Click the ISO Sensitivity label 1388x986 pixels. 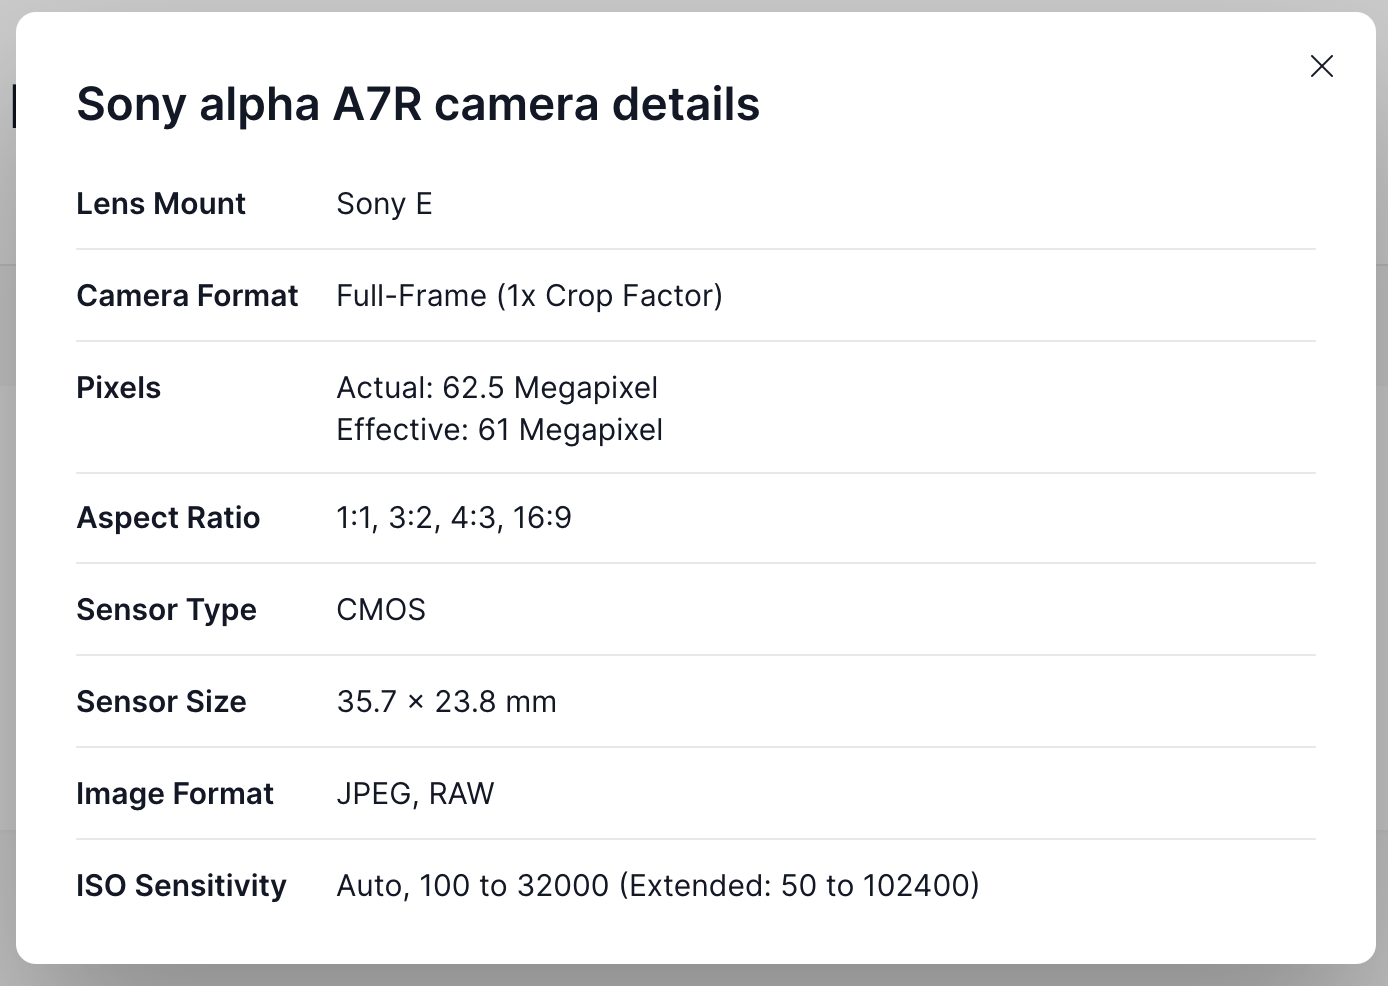pos(181,886)
